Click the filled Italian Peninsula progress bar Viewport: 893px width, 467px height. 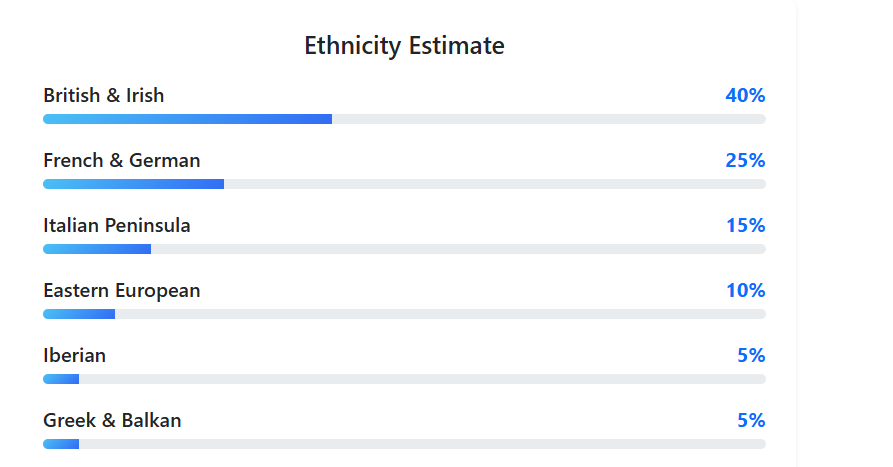97,249
